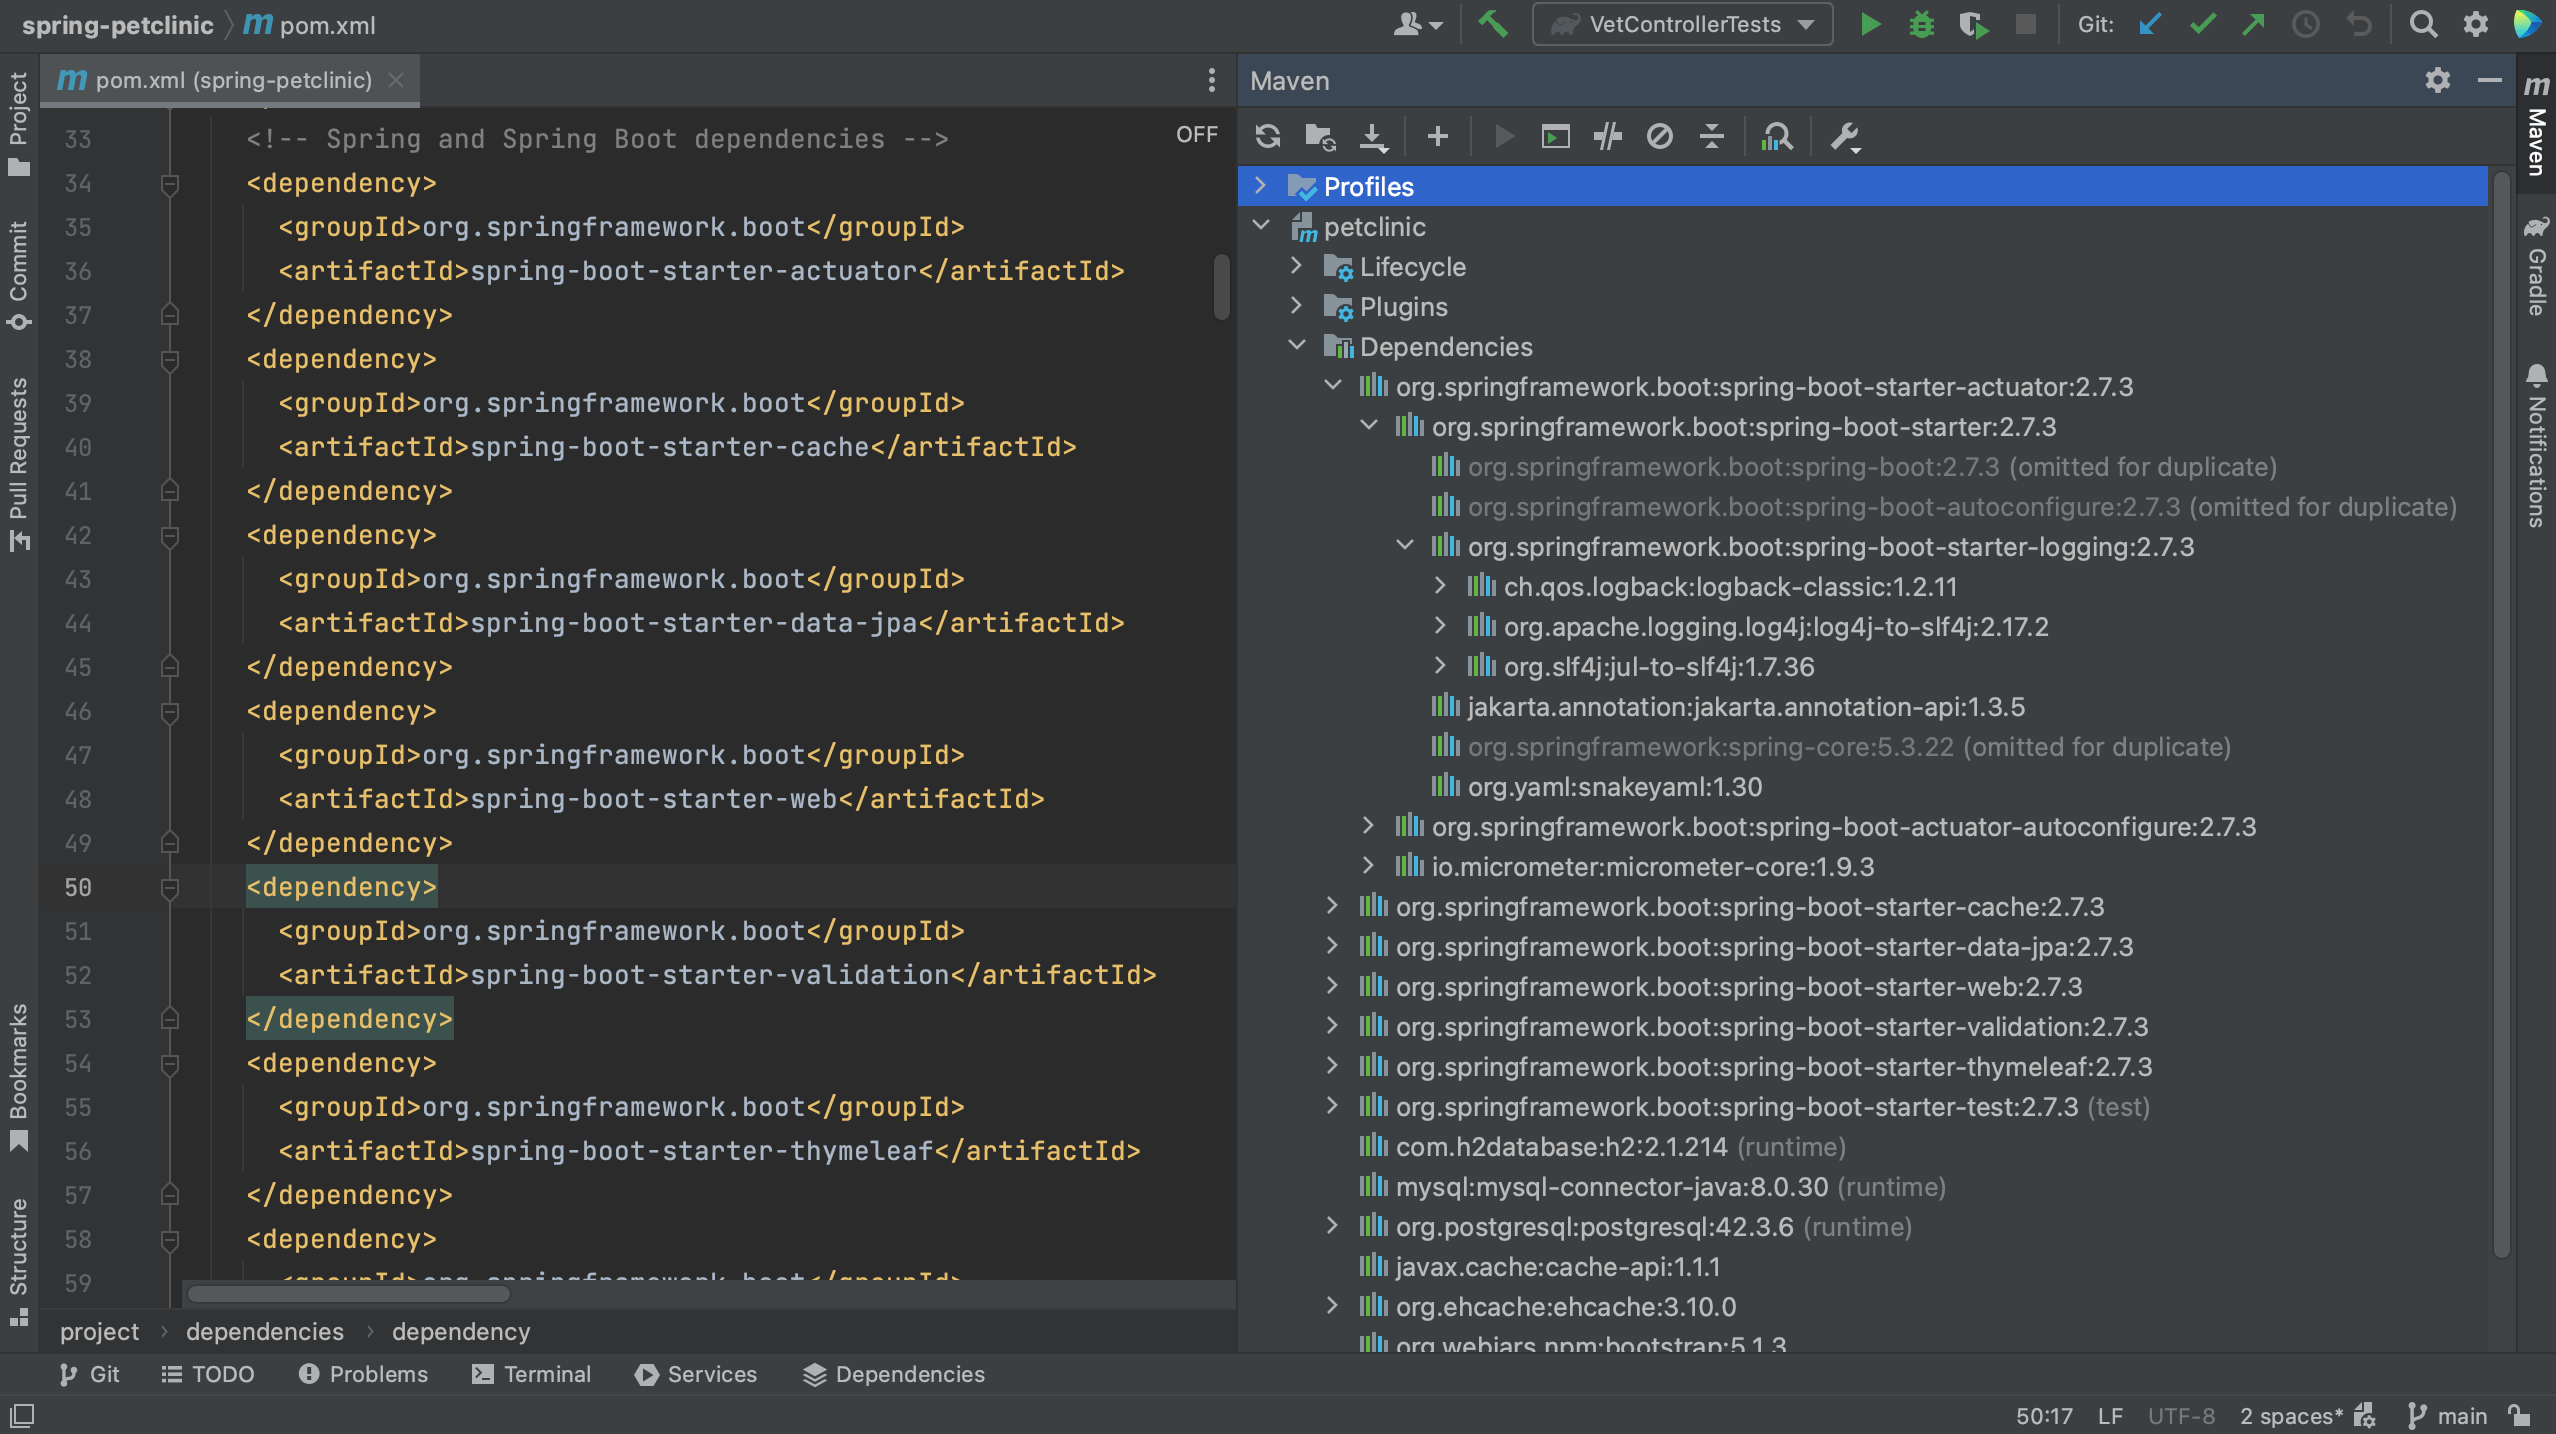The width and height of the screenshot is (2556, 1434).
Task: Toggle Maven offline mode
Action: [1660, 136]
